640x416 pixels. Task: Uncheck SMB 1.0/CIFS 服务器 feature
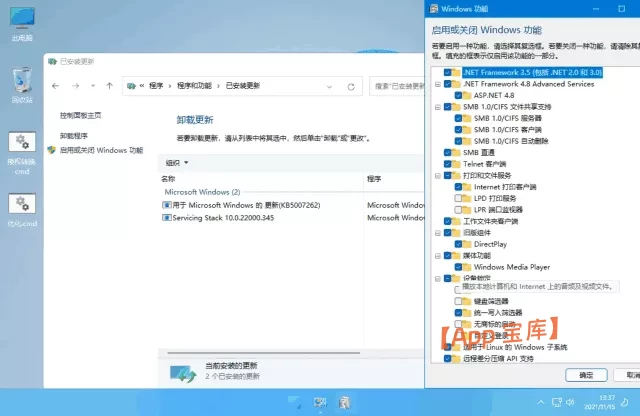tap(458, 118)
